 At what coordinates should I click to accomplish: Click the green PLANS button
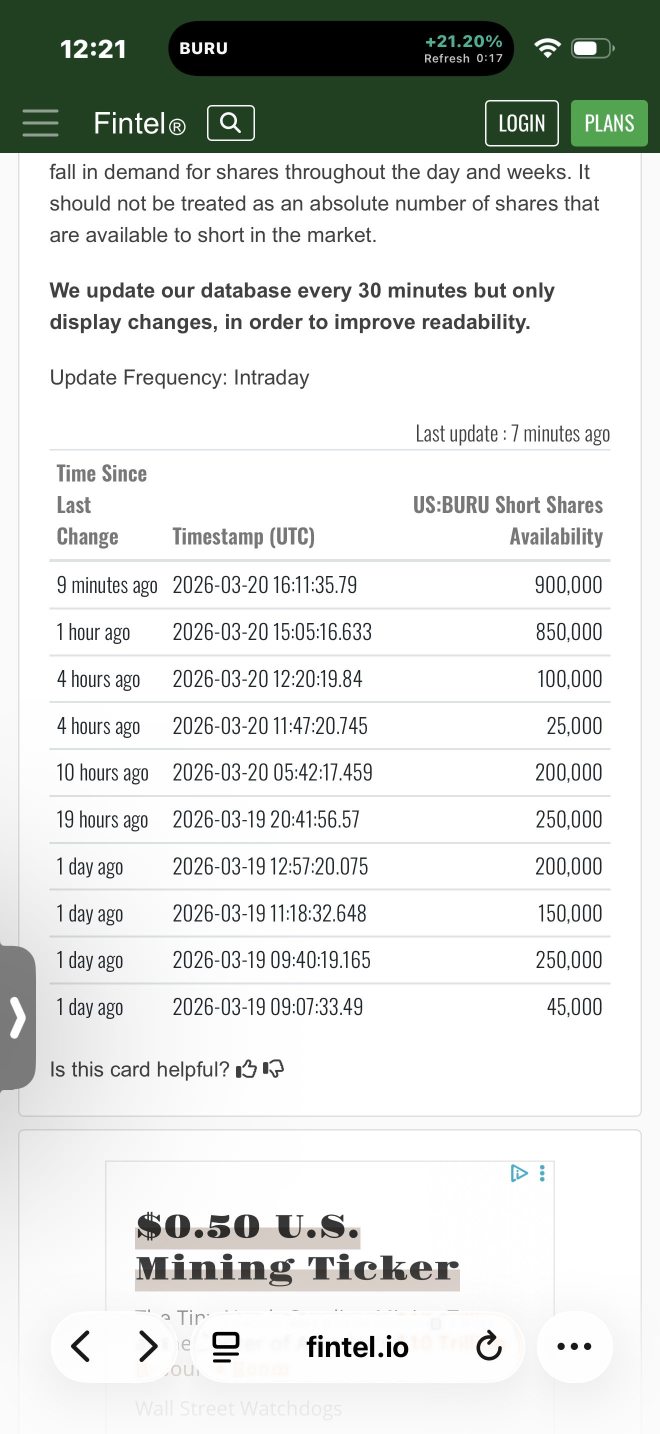pyautogui.click(x=609, y=123)
